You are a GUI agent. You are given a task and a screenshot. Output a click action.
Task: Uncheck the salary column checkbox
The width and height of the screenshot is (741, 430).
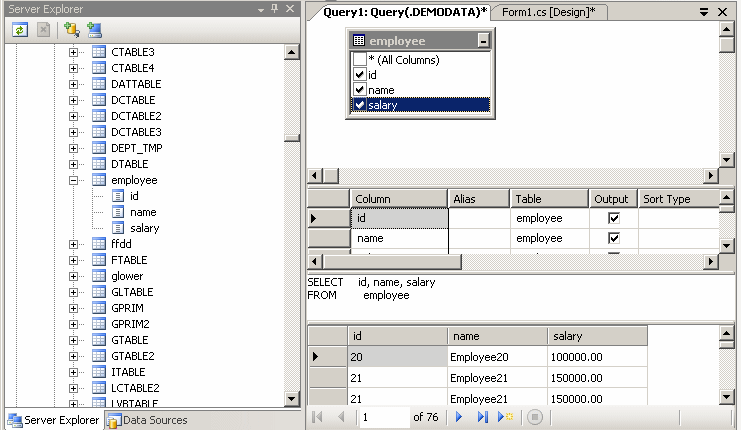click(360, 105)
